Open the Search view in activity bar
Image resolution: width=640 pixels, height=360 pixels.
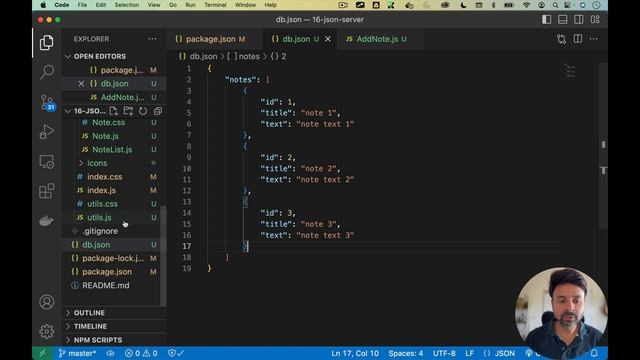[47, 72]
